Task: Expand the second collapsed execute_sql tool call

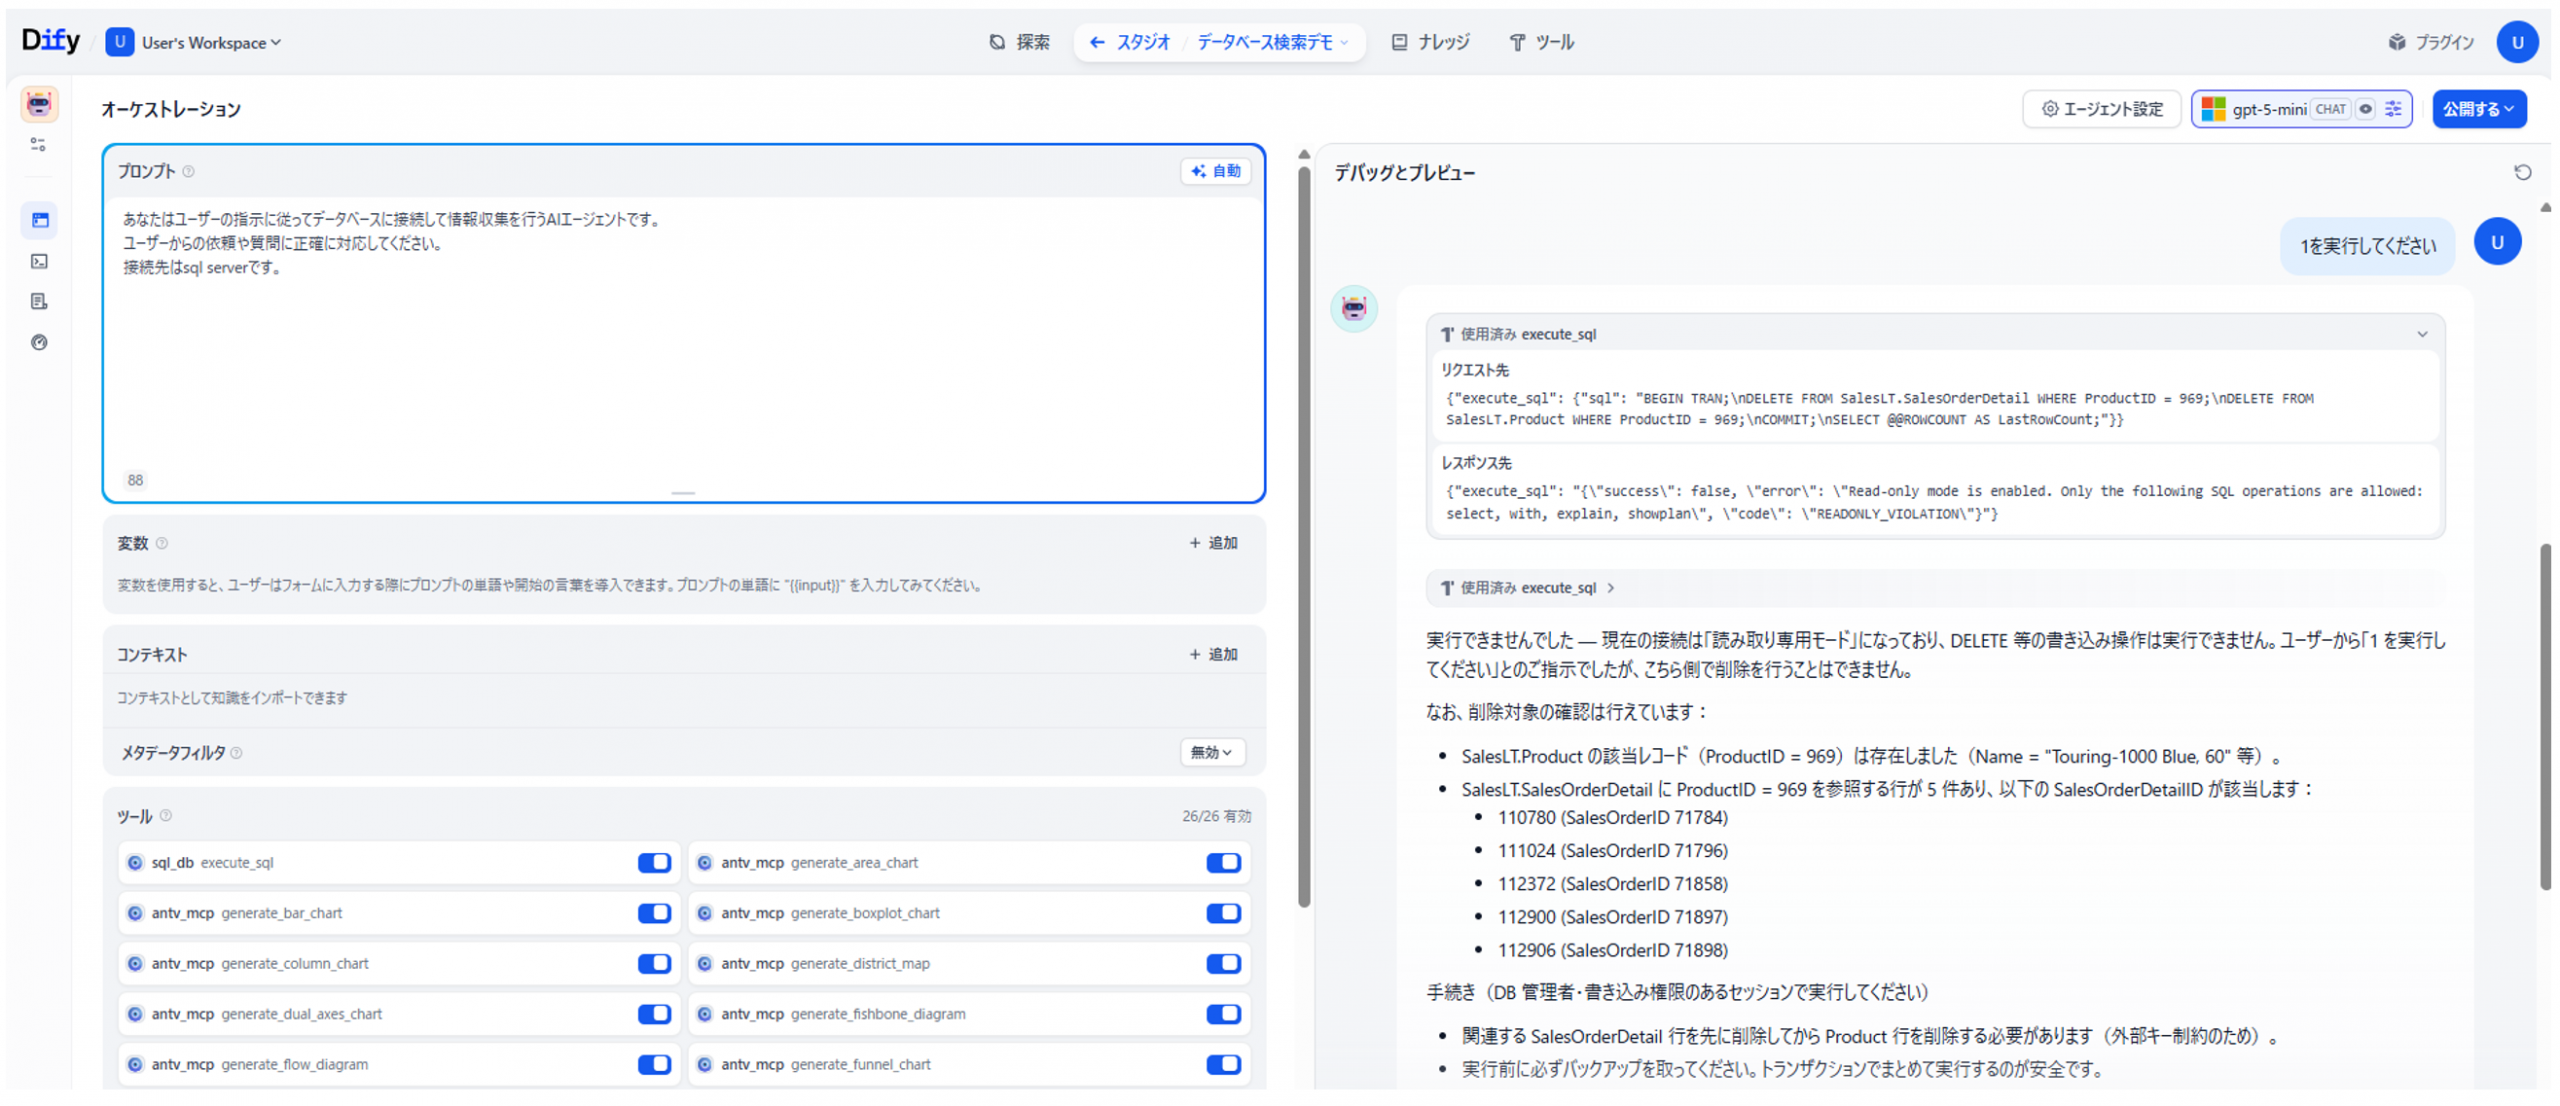Action: point(1528,588)
